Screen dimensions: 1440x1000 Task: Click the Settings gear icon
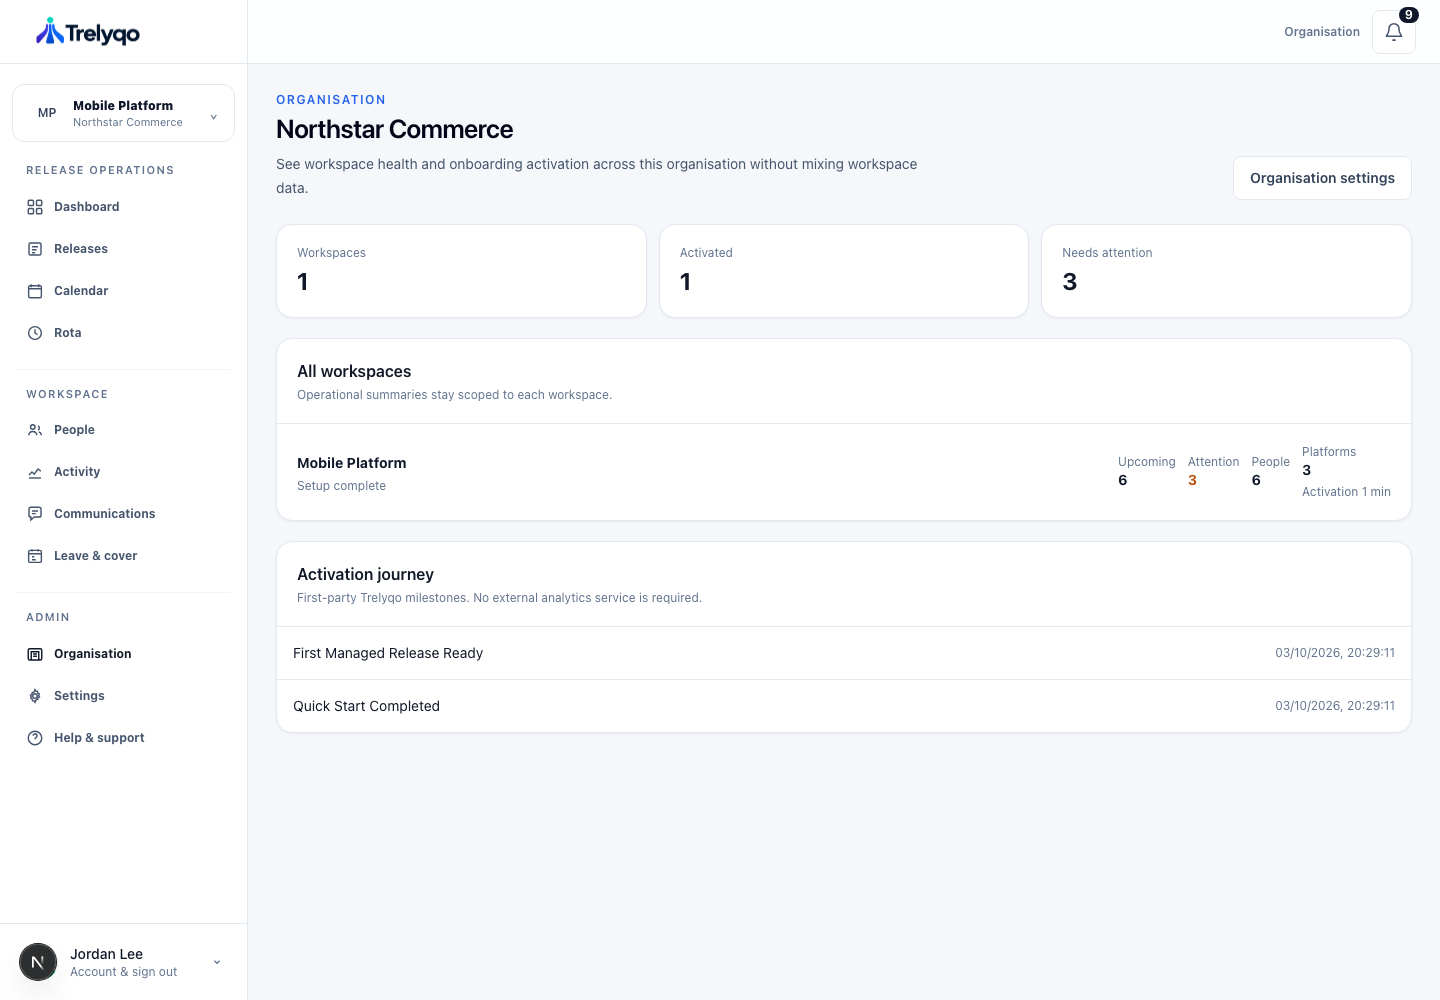click(35, 696)
